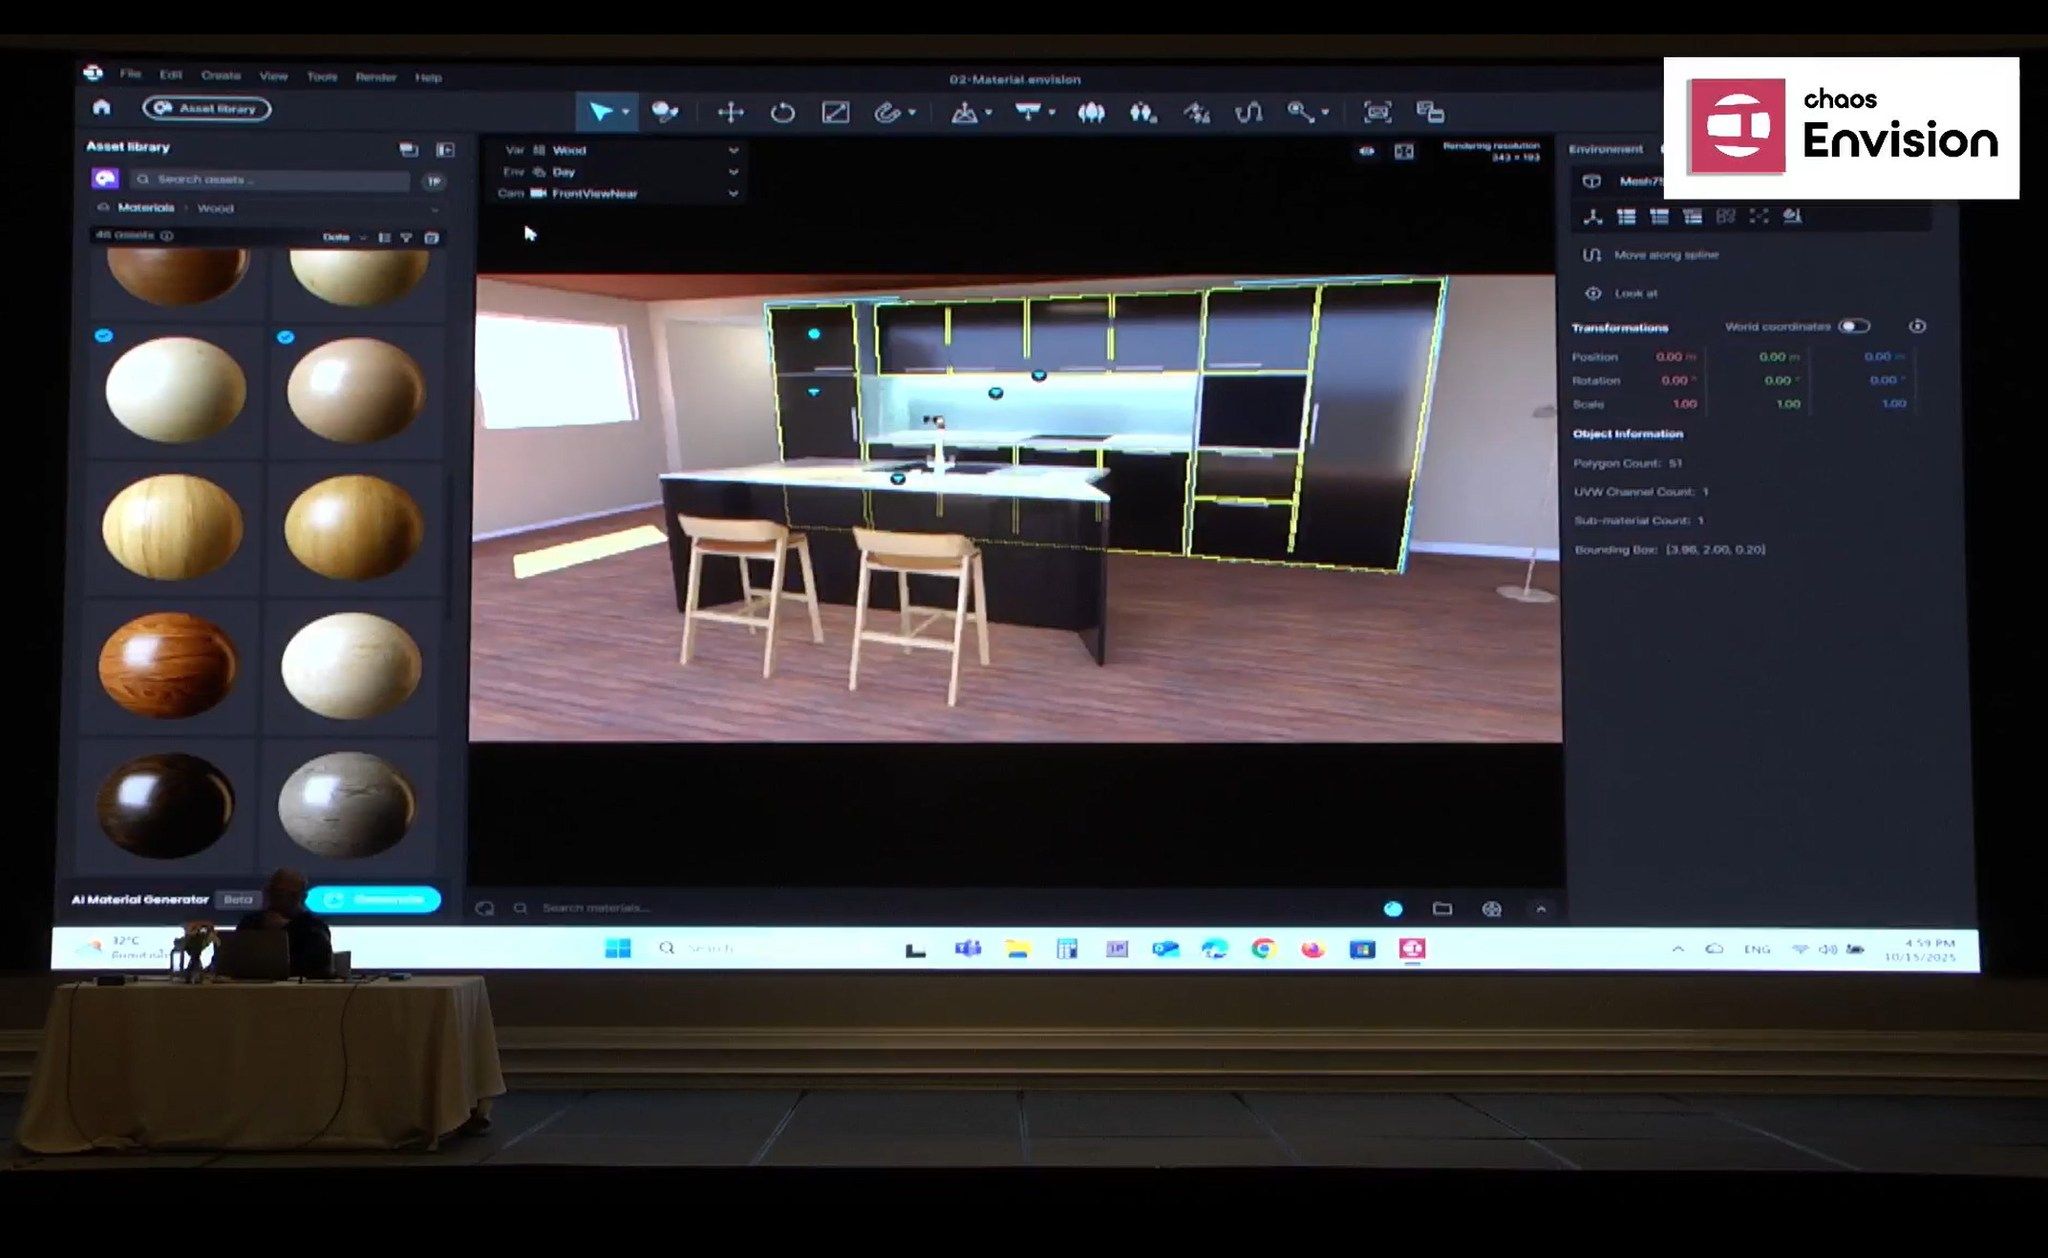
Task: Click the Home icon
Action: 101,108
